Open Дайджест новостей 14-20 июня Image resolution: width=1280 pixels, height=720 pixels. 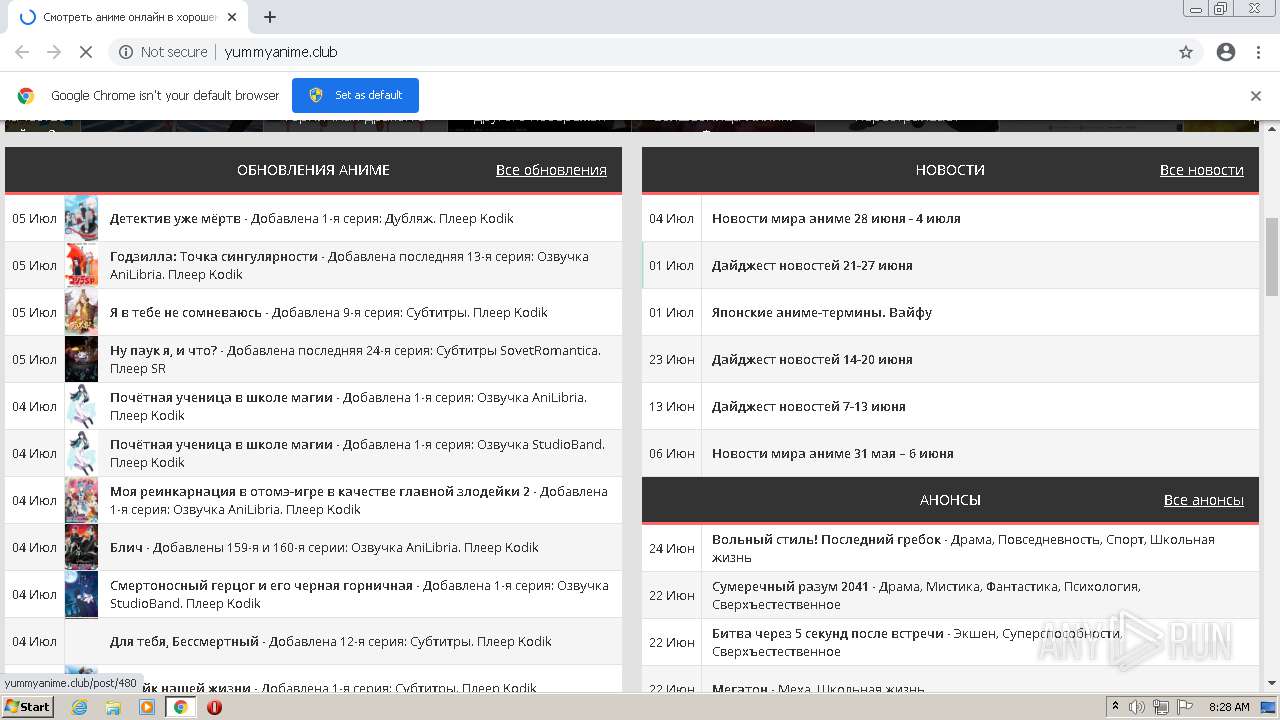pos(812,359)
